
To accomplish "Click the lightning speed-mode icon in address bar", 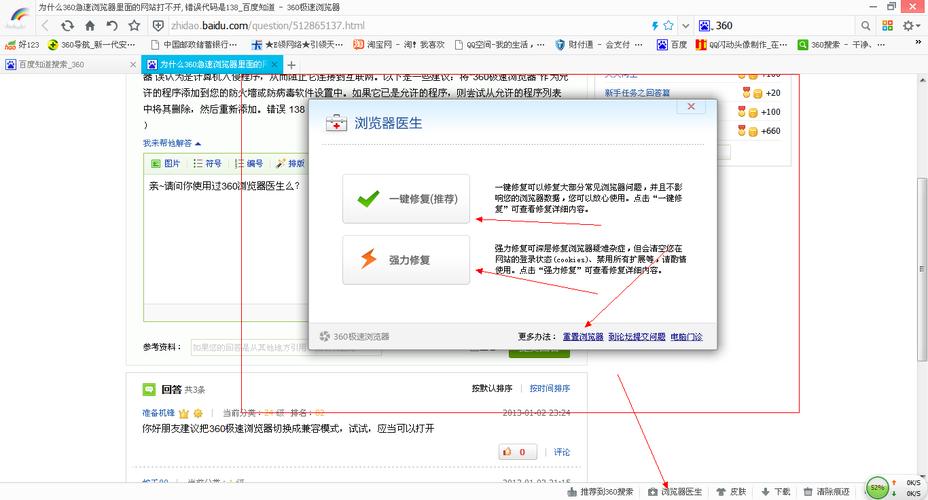I will tap(655, 25).
